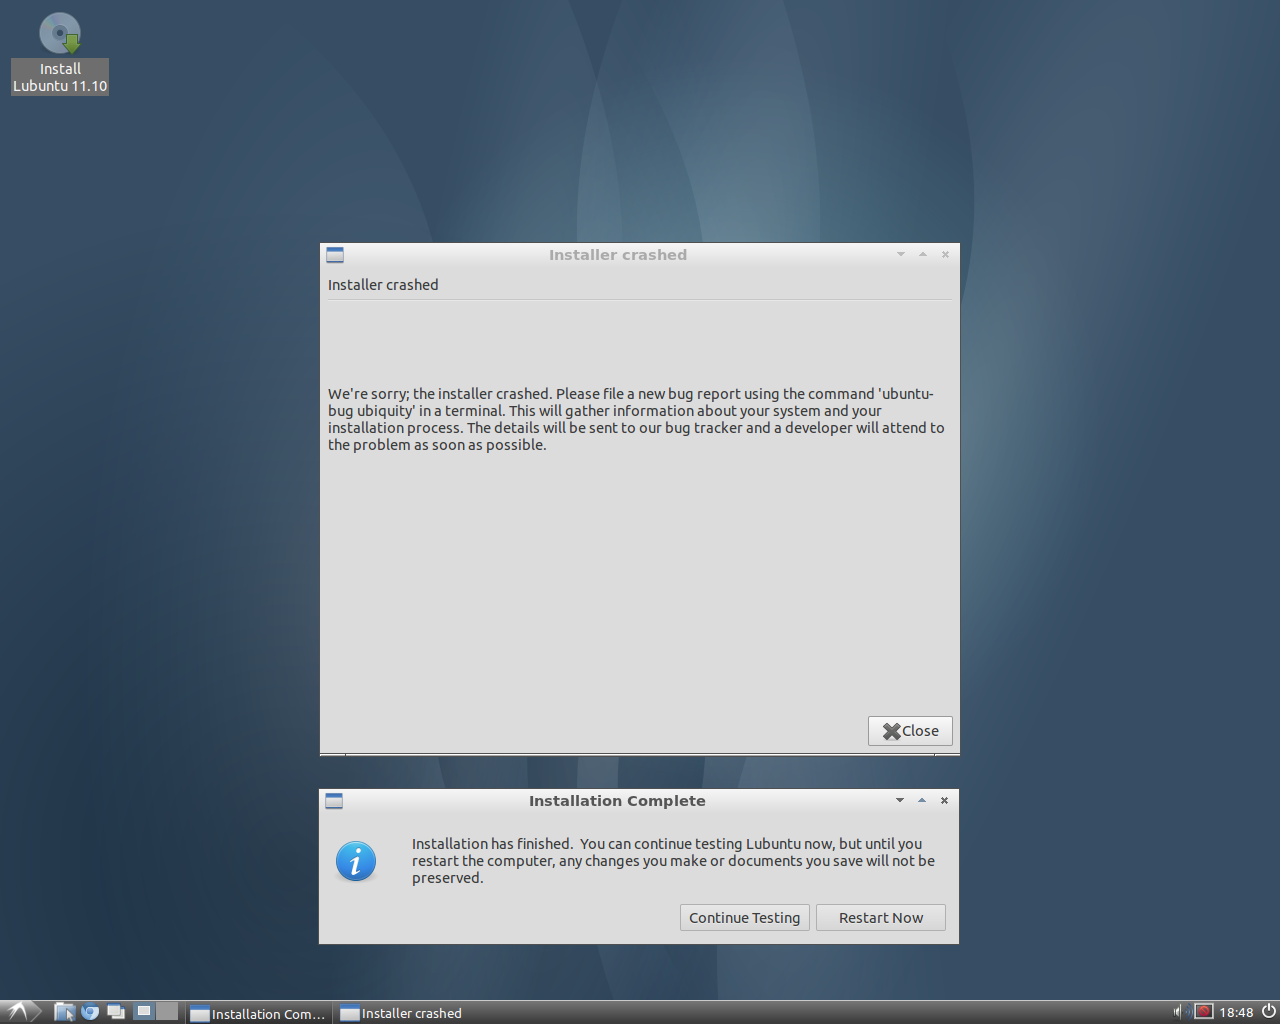
Task: Open the Installation Complete window menu icon
Action: 334,801
